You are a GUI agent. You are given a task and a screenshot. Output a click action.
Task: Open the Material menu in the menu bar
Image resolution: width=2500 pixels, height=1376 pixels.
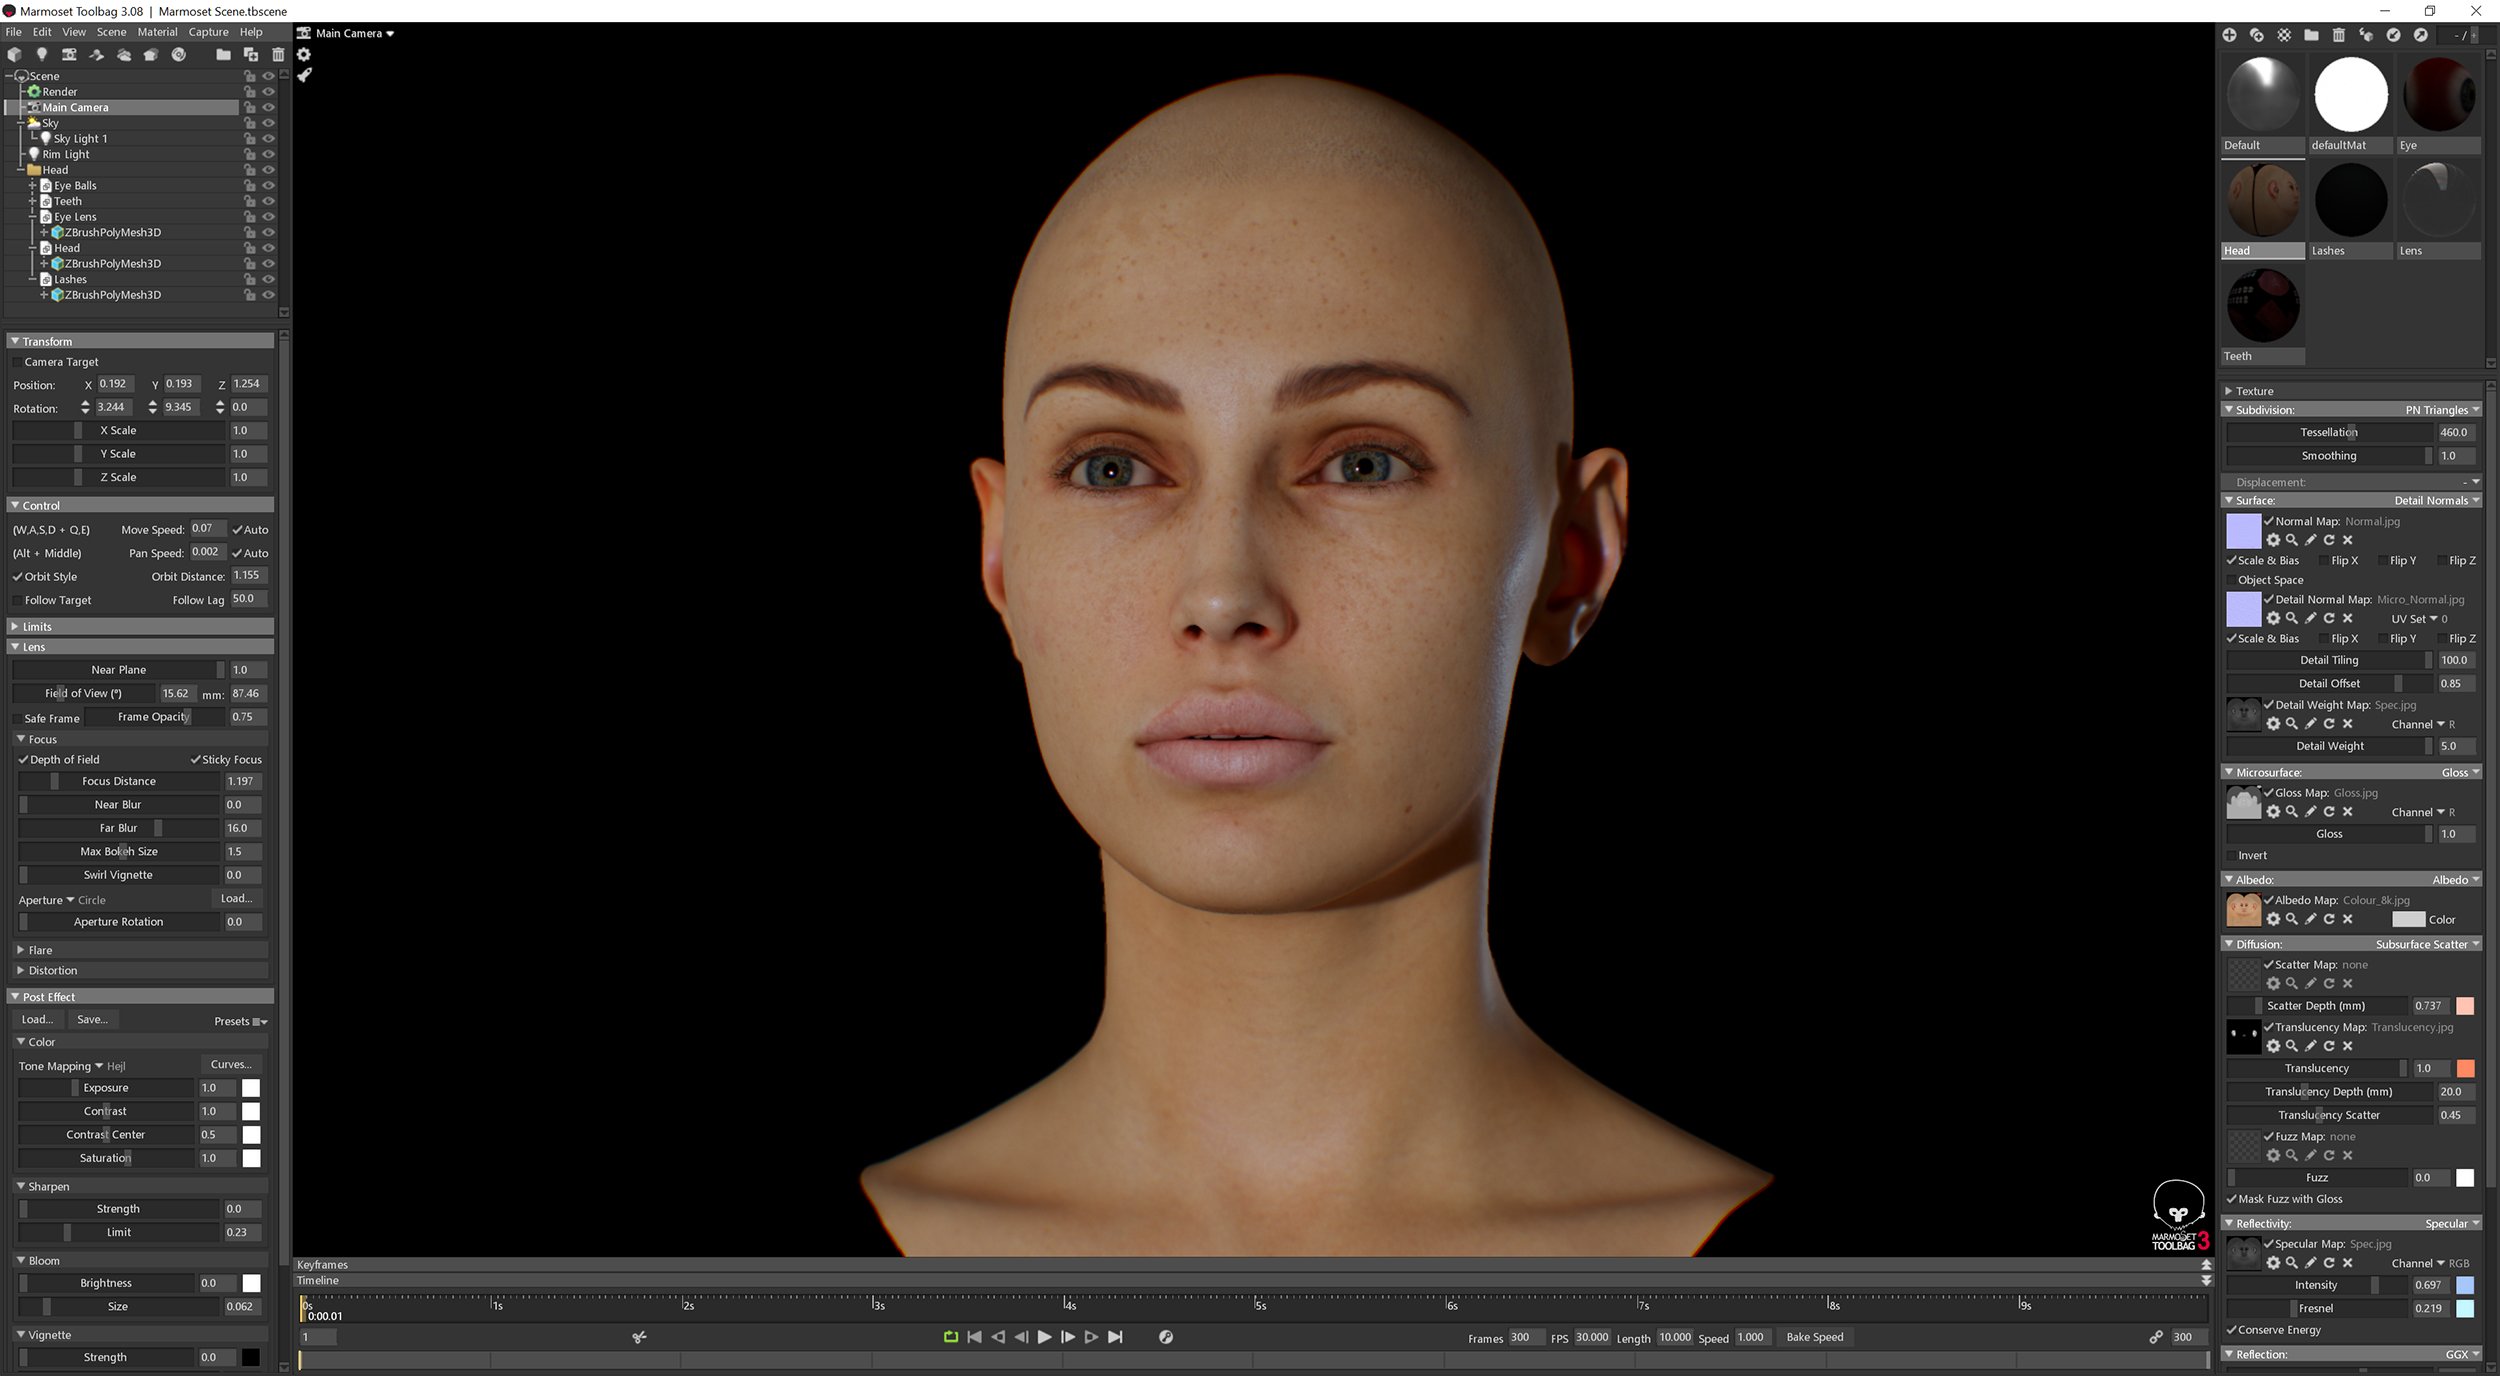[x=157, y=31]
